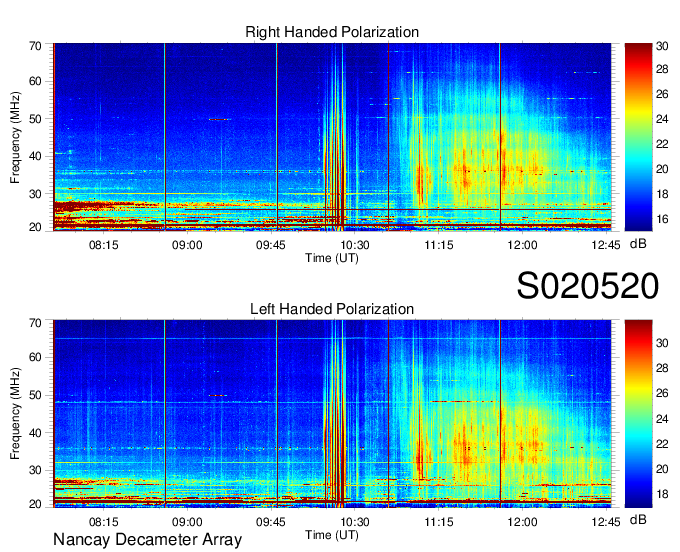
Task: Click the top plot colorbar
Action: click(x=638, y=137)
